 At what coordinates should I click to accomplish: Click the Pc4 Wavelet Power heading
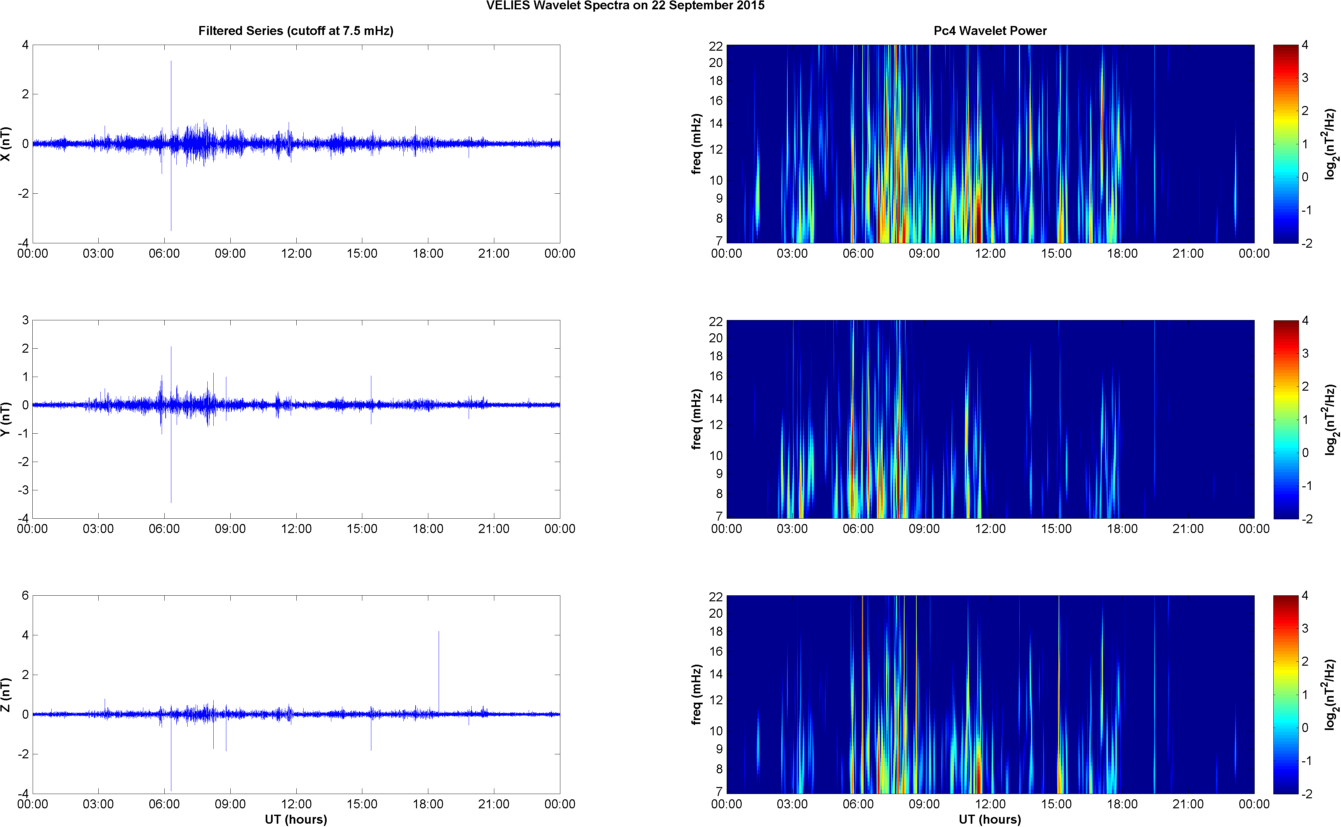point(990,31)
